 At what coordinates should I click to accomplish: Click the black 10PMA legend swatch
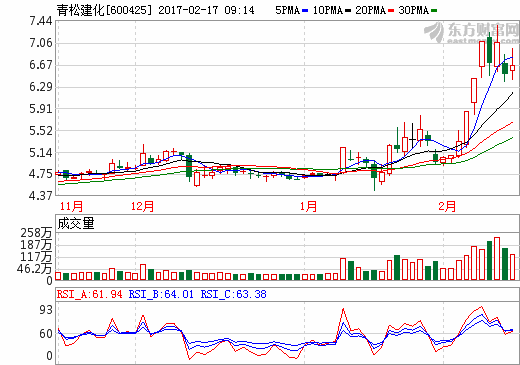coord(348,11)
